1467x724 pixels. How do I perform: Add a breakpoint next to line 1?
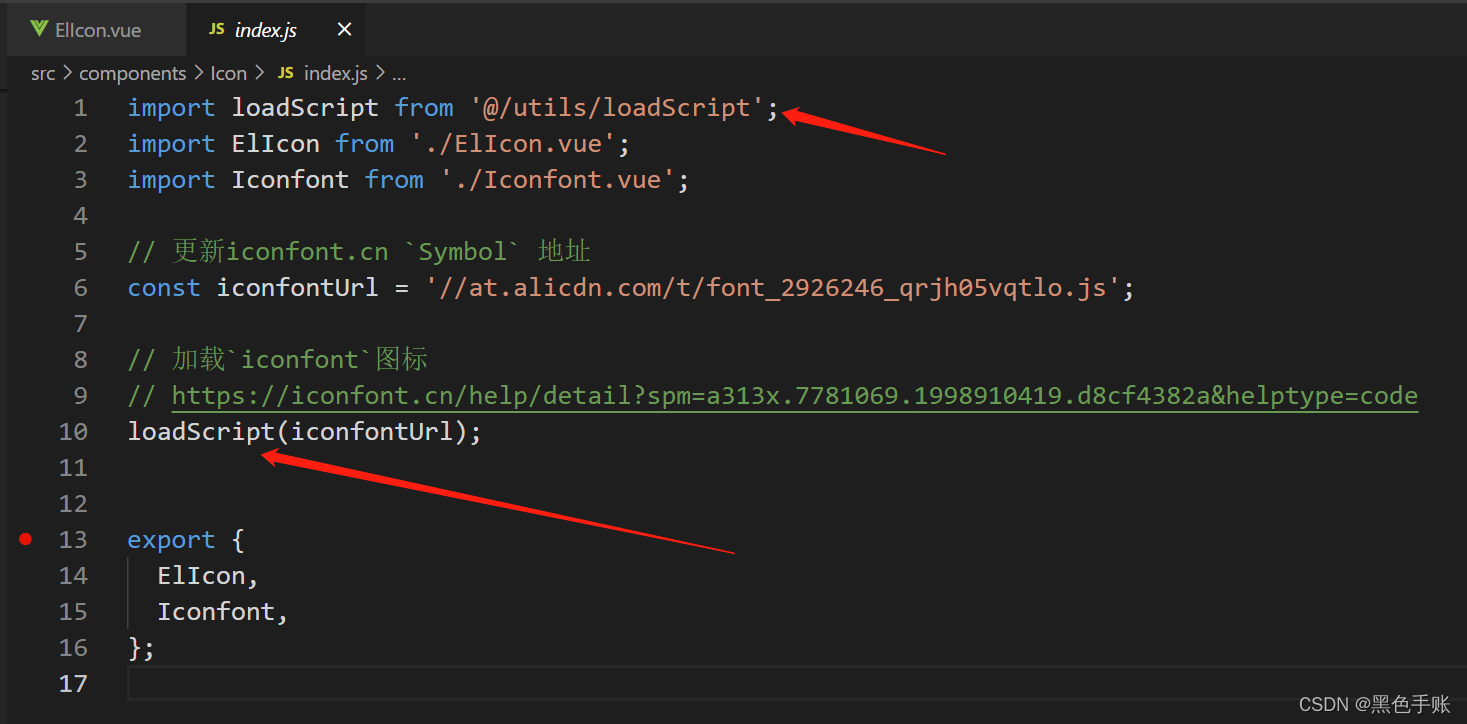tap(26, 107)
